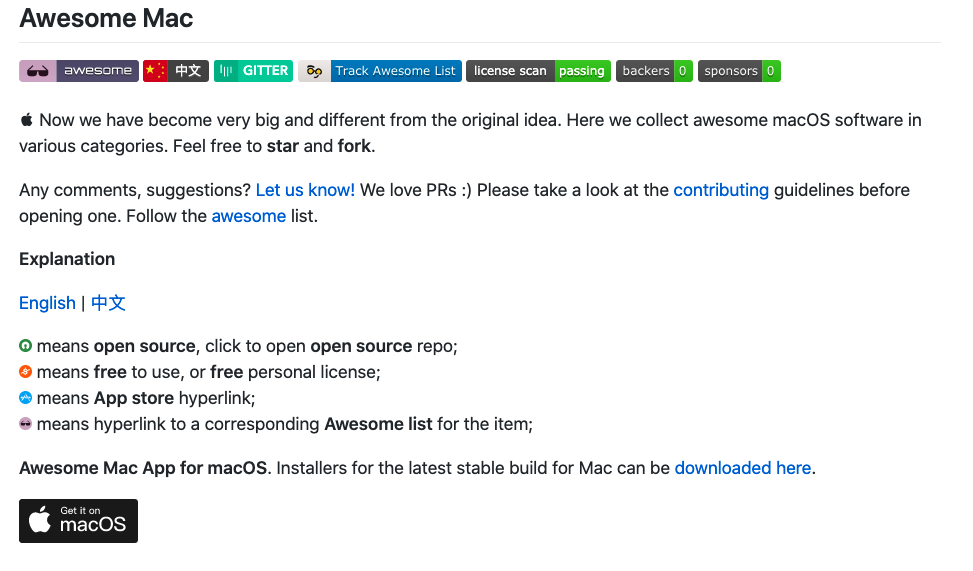Click the bold 'Awesome Mac App for macOS' text
This screenshot has height=571, width=973.
pyautogui.click(x=143, y=468)
